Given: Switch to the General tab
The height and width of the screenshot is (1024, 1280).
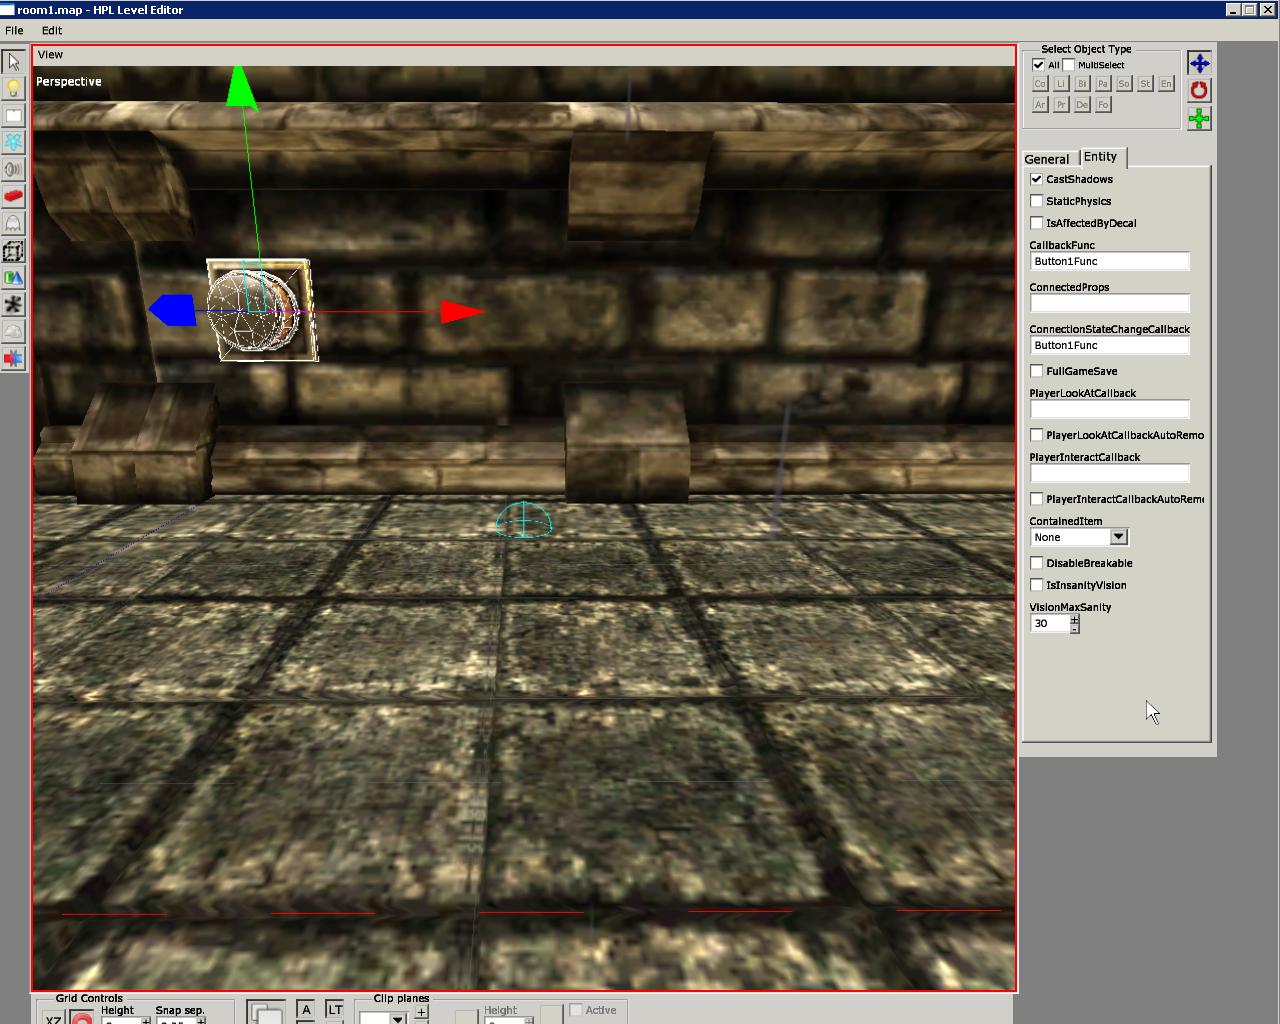Looking at the screenshot, I should 1046,159.
